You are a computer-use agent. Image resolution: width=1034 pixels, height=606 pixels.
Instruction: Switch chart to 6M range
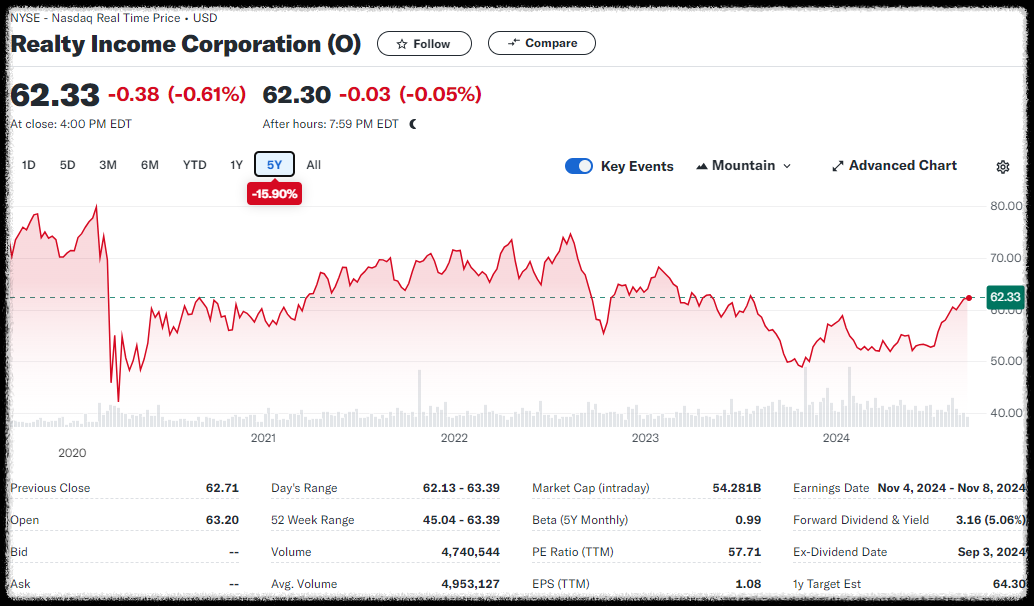point(150,165)
